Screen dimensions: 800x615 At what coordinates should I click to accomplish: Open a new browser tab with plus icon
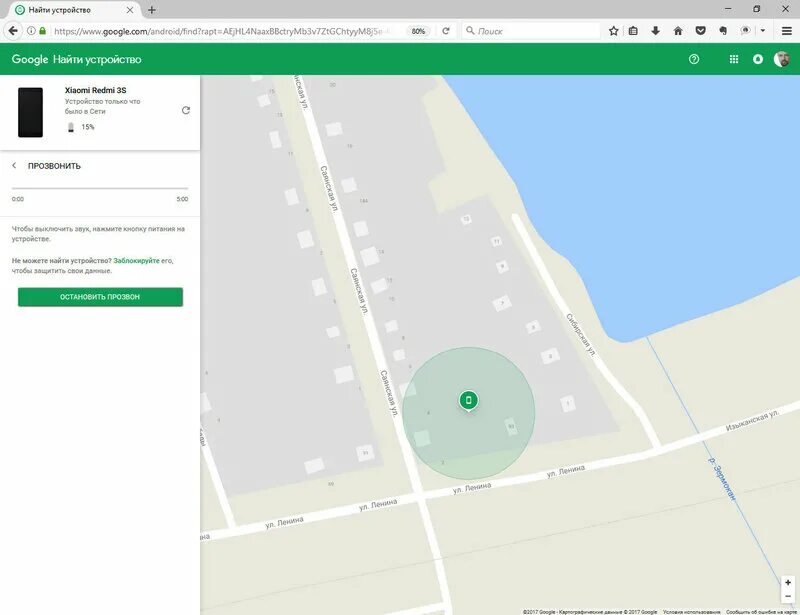(152, 10)
